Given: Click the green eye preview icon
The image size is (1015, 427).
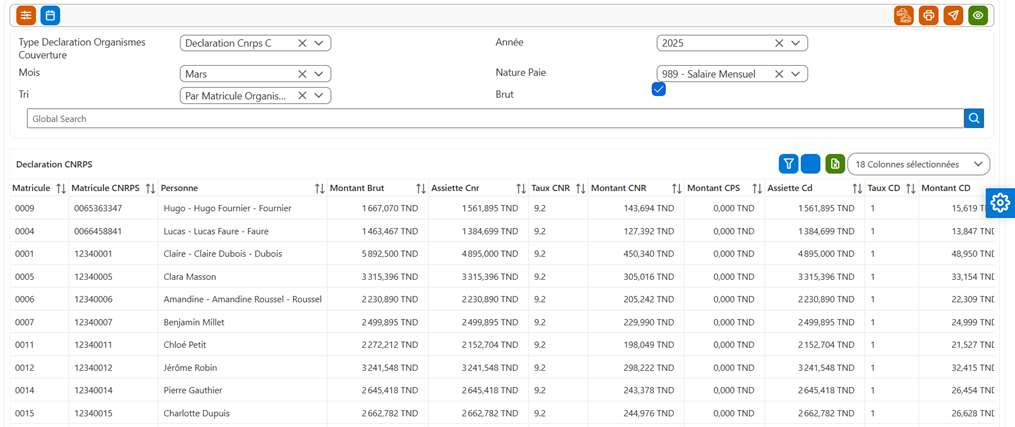Looking at the screenshot, I should click(x=978, y=15).
